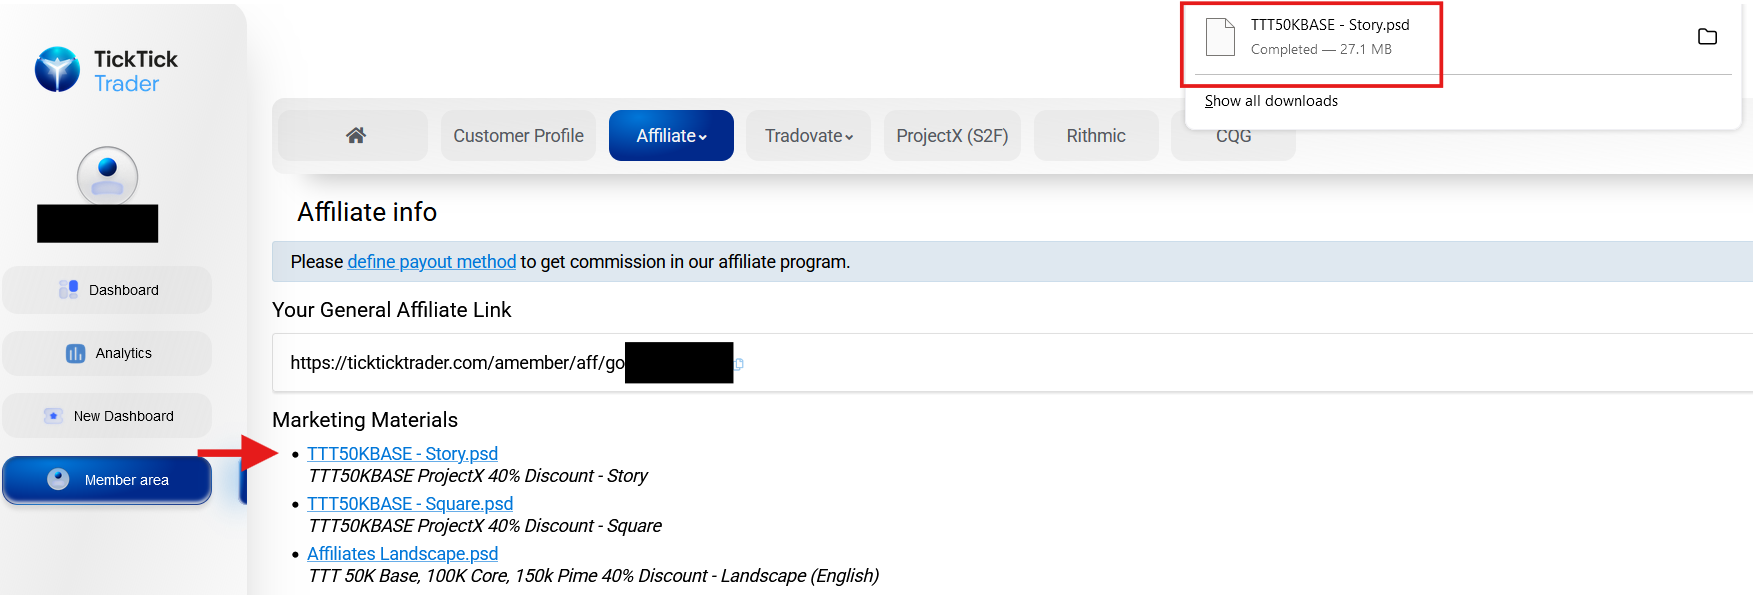Click the define payout method link
The height and width of the screenshot is (595, 1753).
(431, 262)
